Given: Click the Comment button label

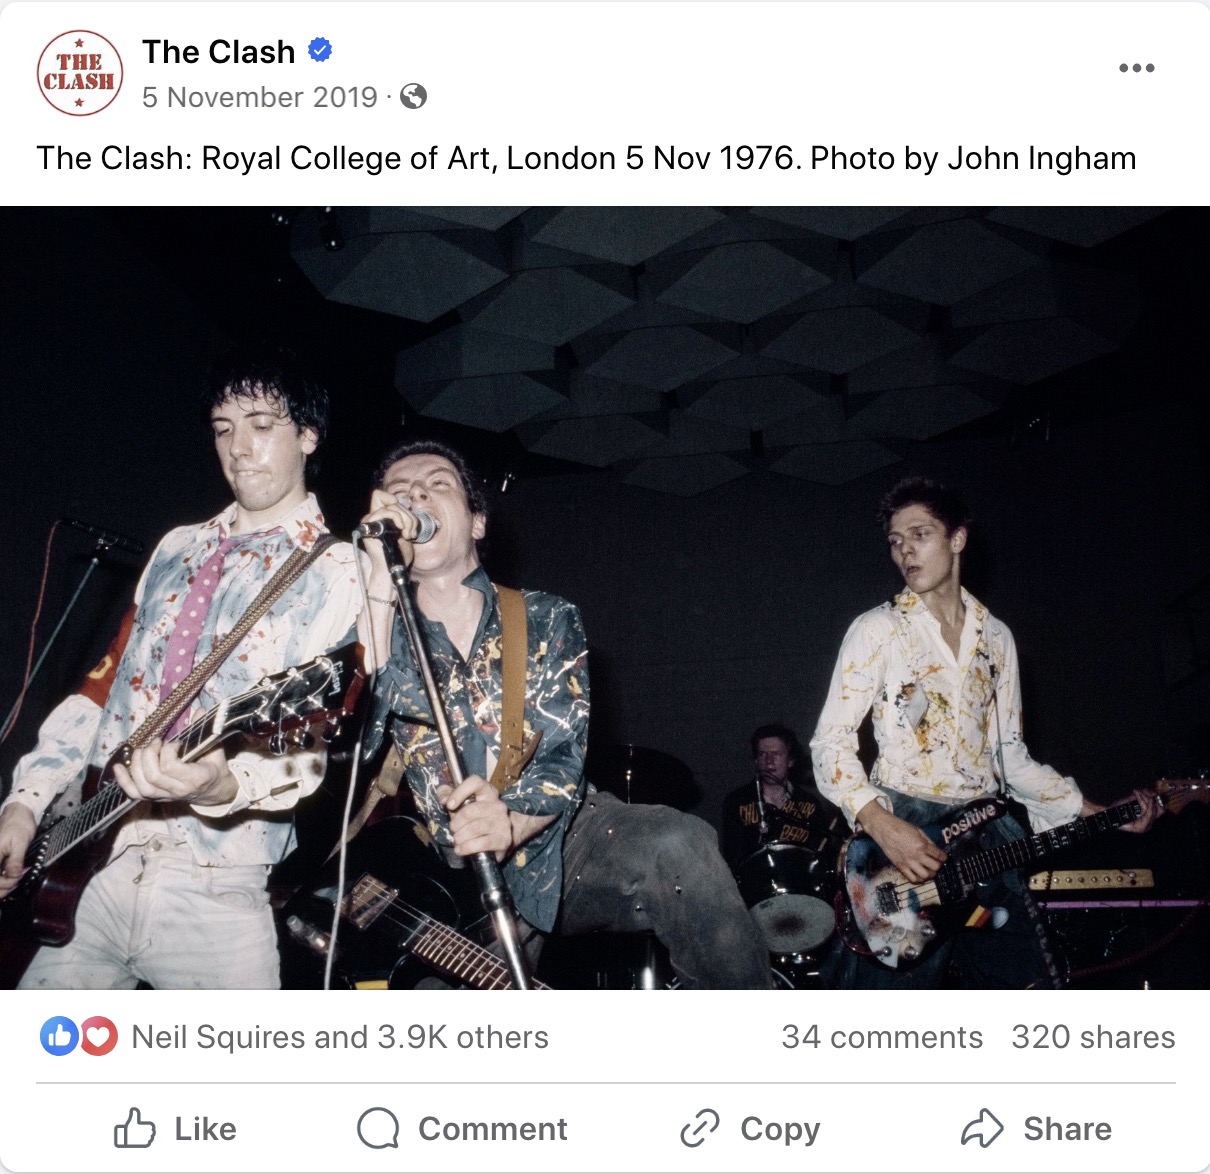Looking at the screenshot, I should [x=493, y=1129].
